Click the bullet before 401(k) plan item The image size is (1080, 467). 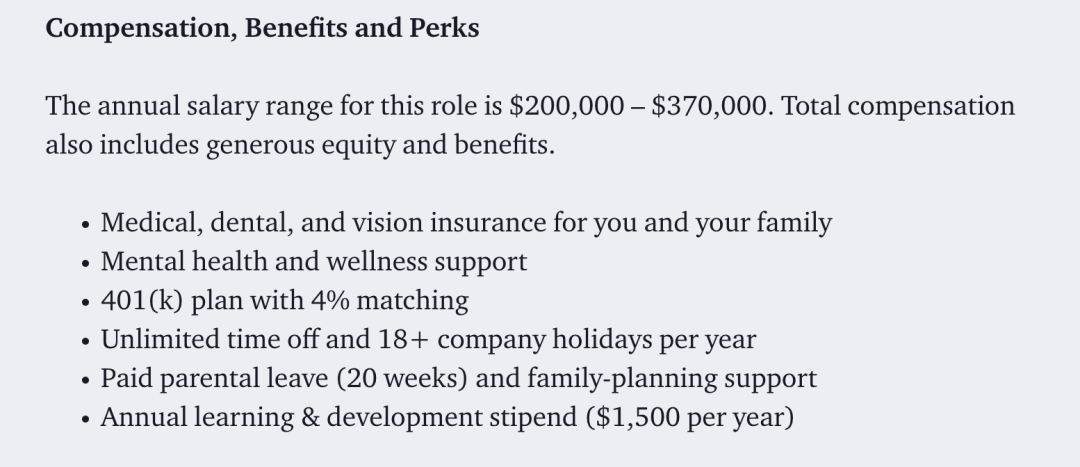pyautogui.click(x=85, y=302)
